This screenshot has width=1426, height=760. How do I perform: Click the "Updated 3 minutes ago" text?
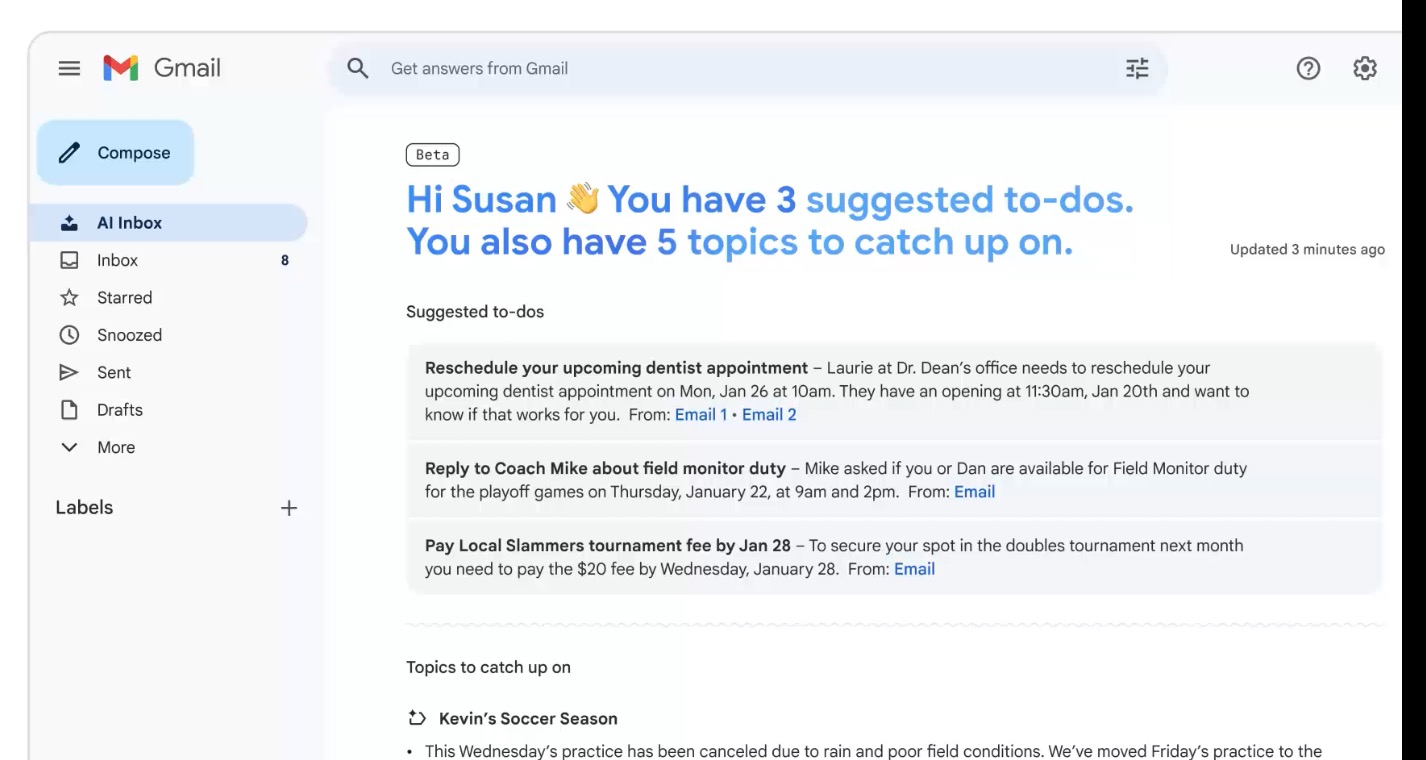(1307, 249)
